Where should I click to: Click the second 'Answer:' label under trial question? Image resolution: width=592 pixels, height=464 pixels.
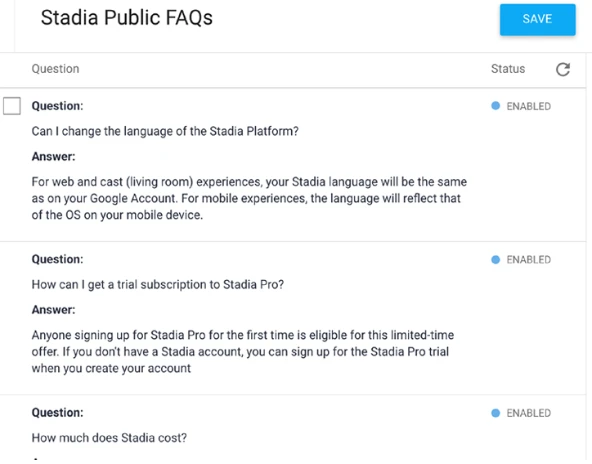pos(53,310)
